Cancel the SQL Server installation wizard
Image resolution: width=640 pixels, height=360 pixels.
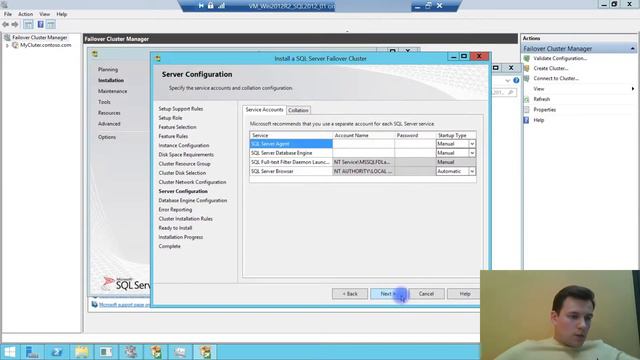tap(426, 294)
